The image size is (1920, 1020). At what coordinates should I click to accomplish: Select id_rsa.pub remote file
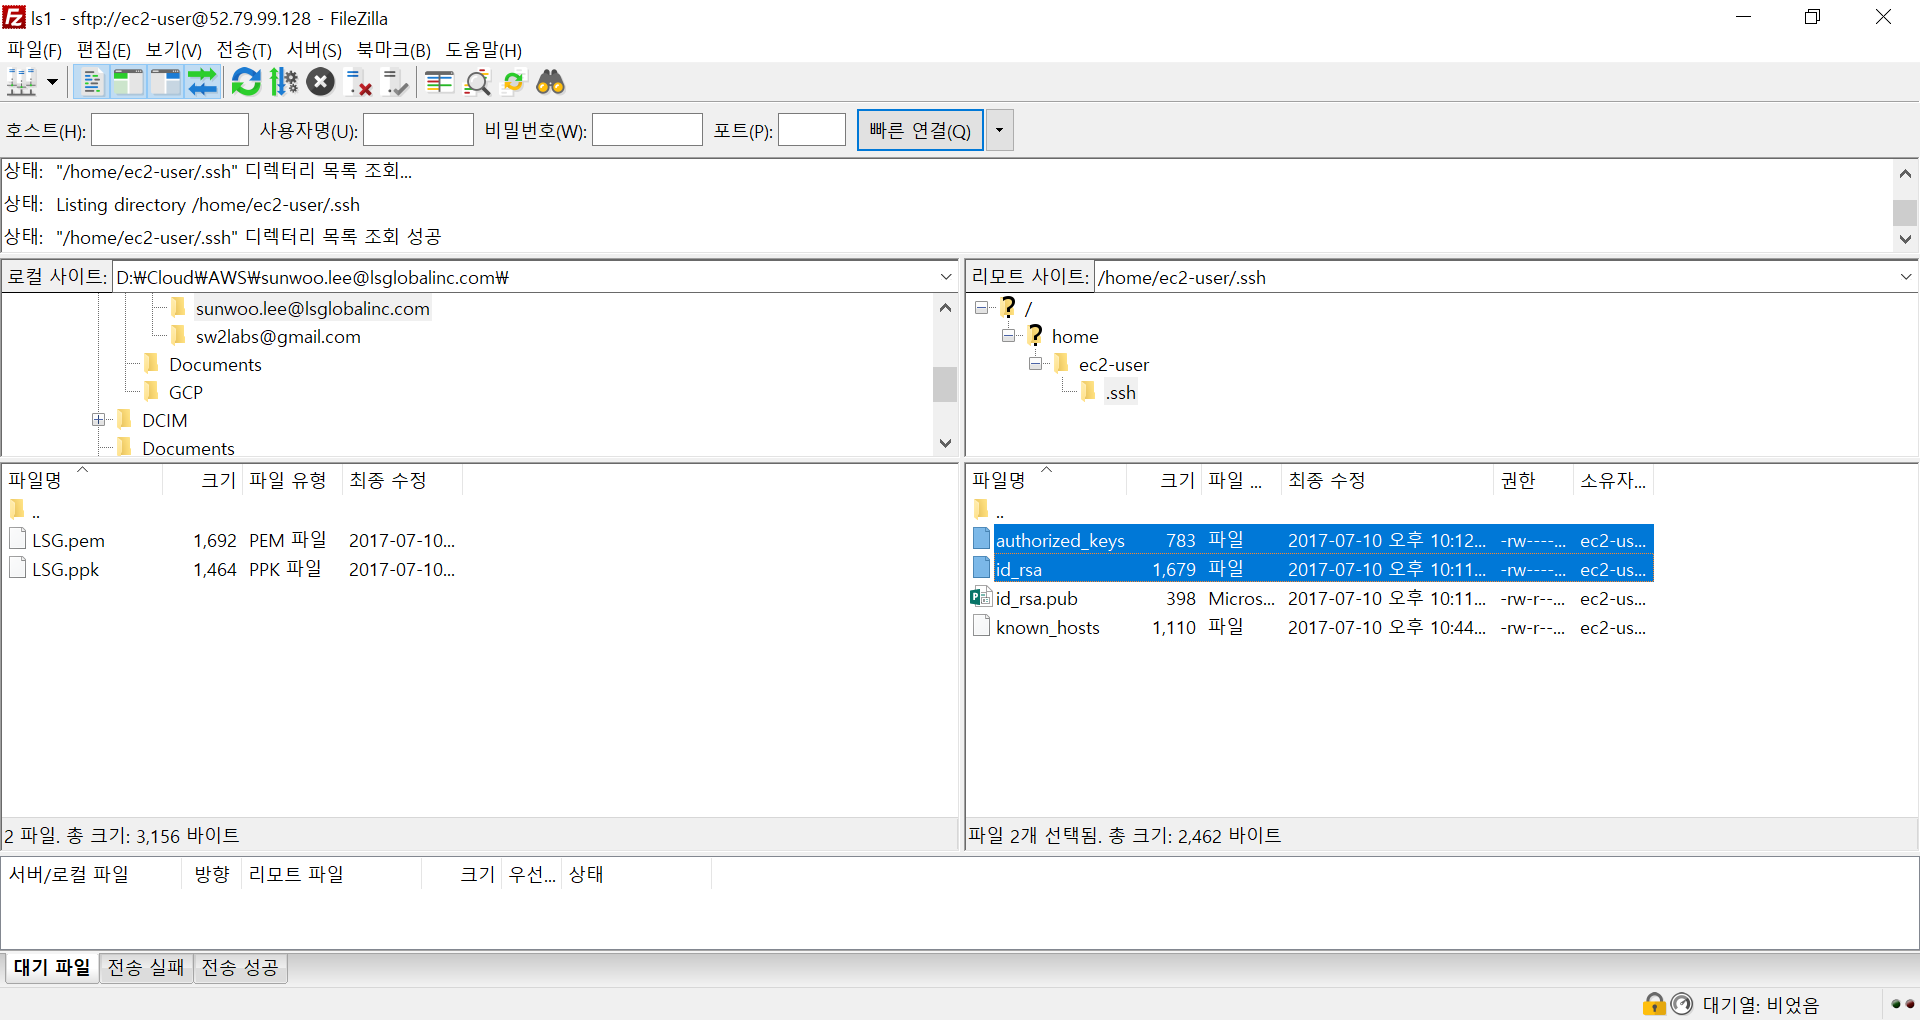click(x=1036, y=599)
